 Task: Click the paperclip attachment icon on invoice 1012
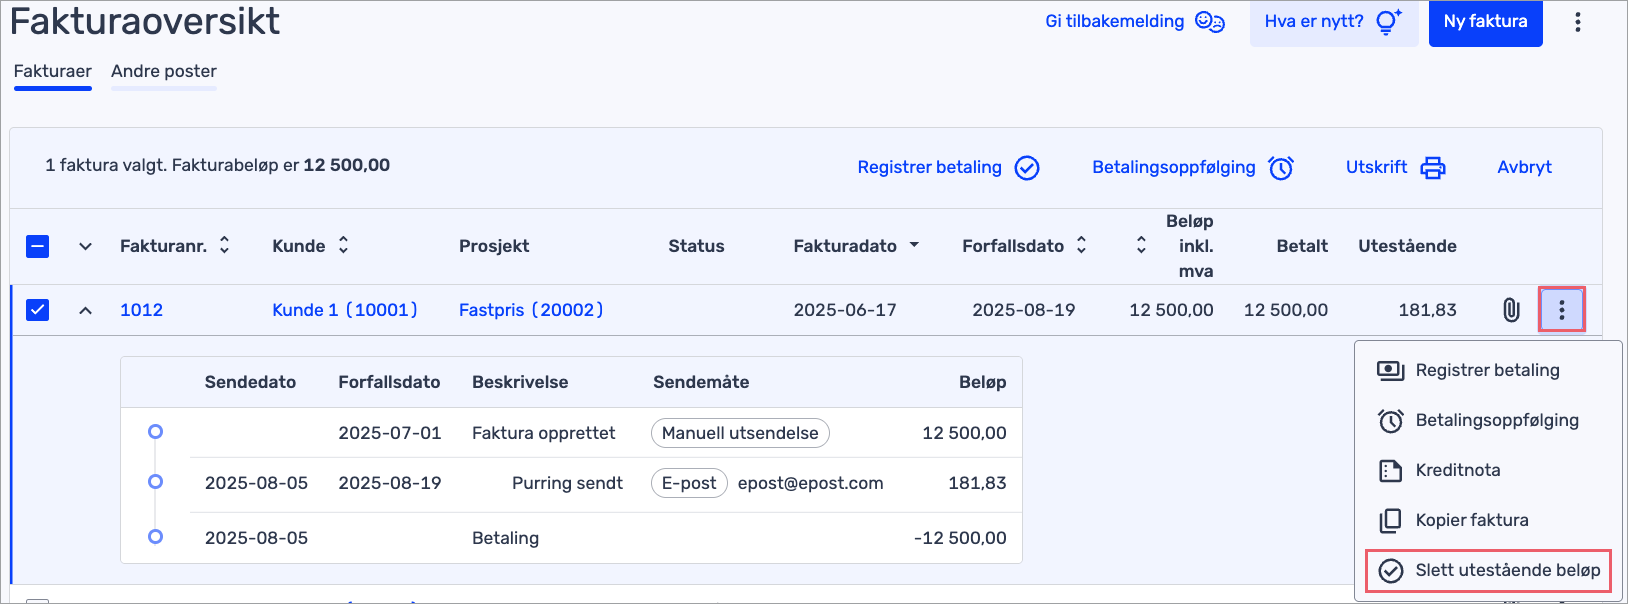(1511, 310)
